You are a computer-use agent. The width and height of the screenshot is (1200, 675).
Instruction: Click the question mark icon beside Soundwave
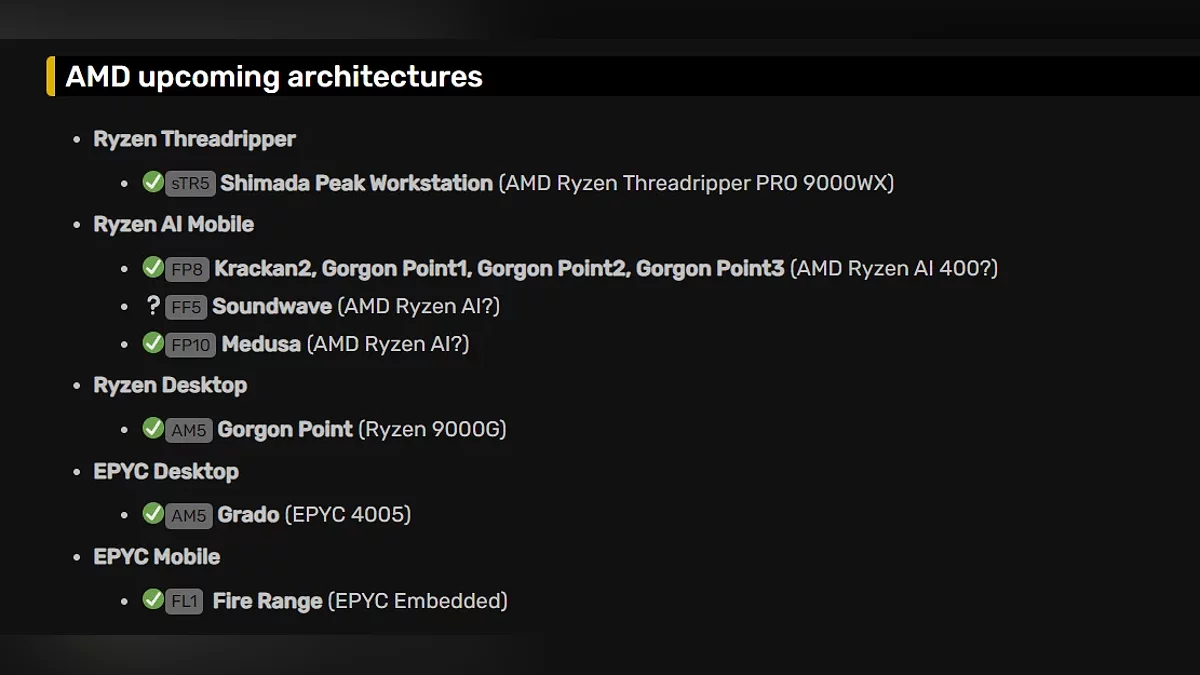[153, 305]
